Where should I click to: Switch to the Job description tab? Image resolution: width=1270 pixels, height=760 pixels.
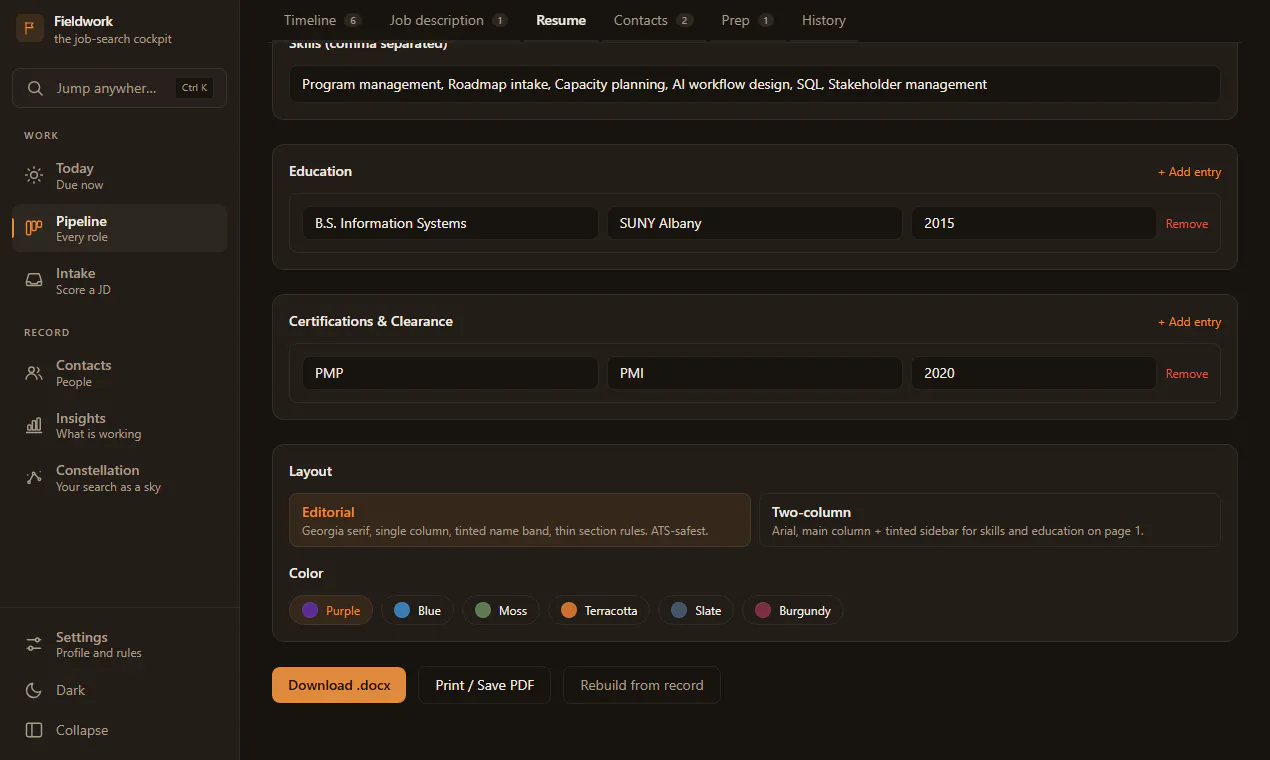(x=448, y=20)
